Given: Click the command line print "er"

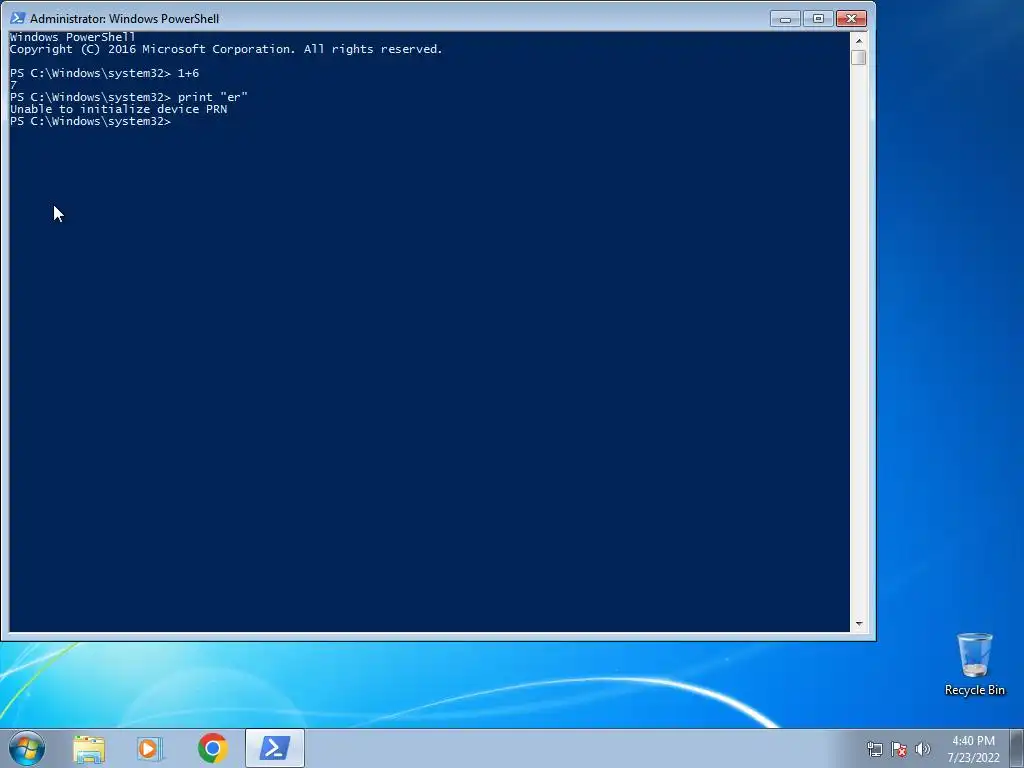Looking at the screenshot, I should (x=213, y=97).
